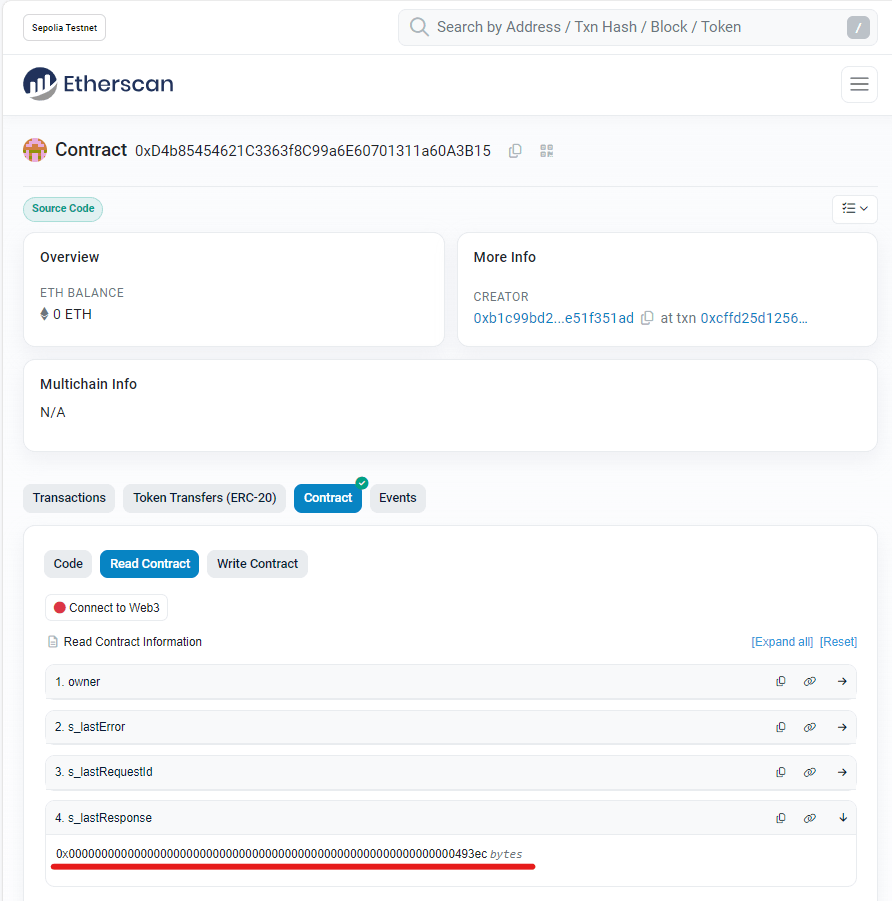This screenshot has width=892, height=901.
Task: Open creator address 0xb1c99bd2...e51f351ad
Action: [x=553, y=318]
